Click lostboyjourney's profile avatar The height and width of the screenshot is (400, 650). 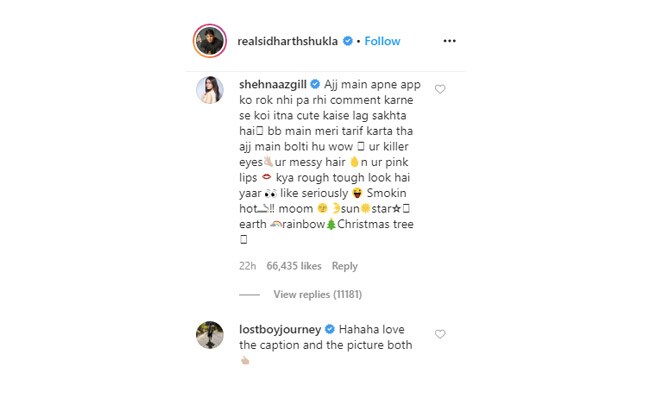[x=210, y=335]
